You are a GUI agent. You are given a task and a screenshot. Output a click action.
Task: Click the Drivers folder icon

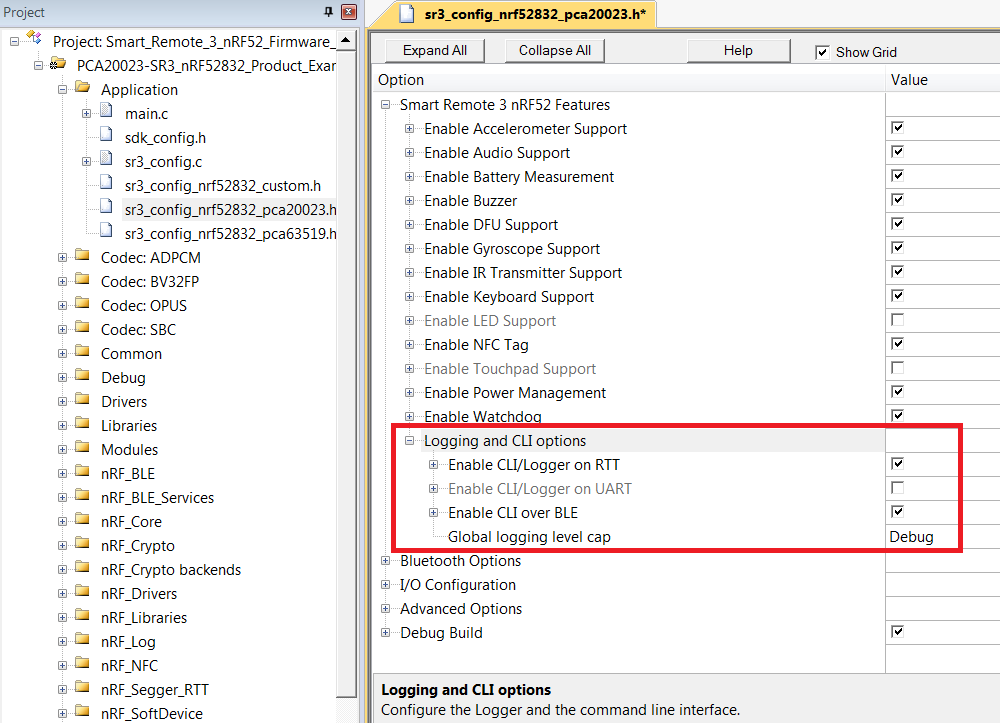[82, 400]
